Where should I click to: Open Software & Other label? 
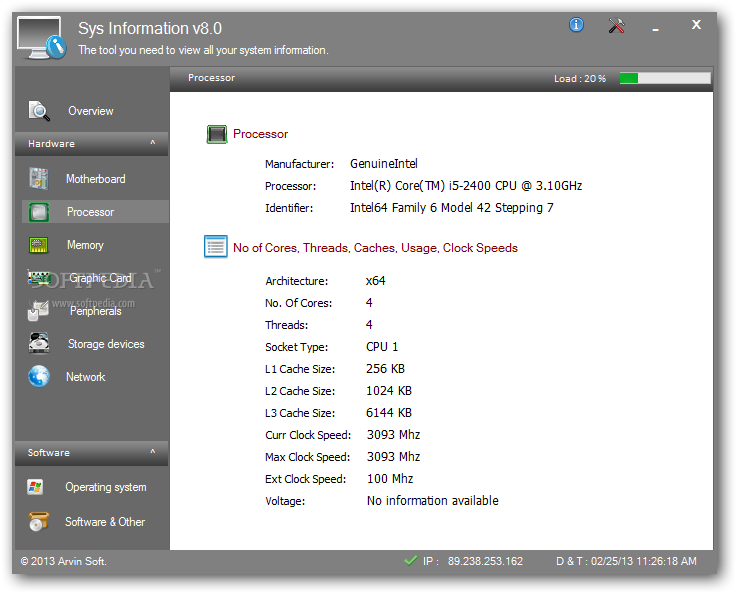point(105,522)
